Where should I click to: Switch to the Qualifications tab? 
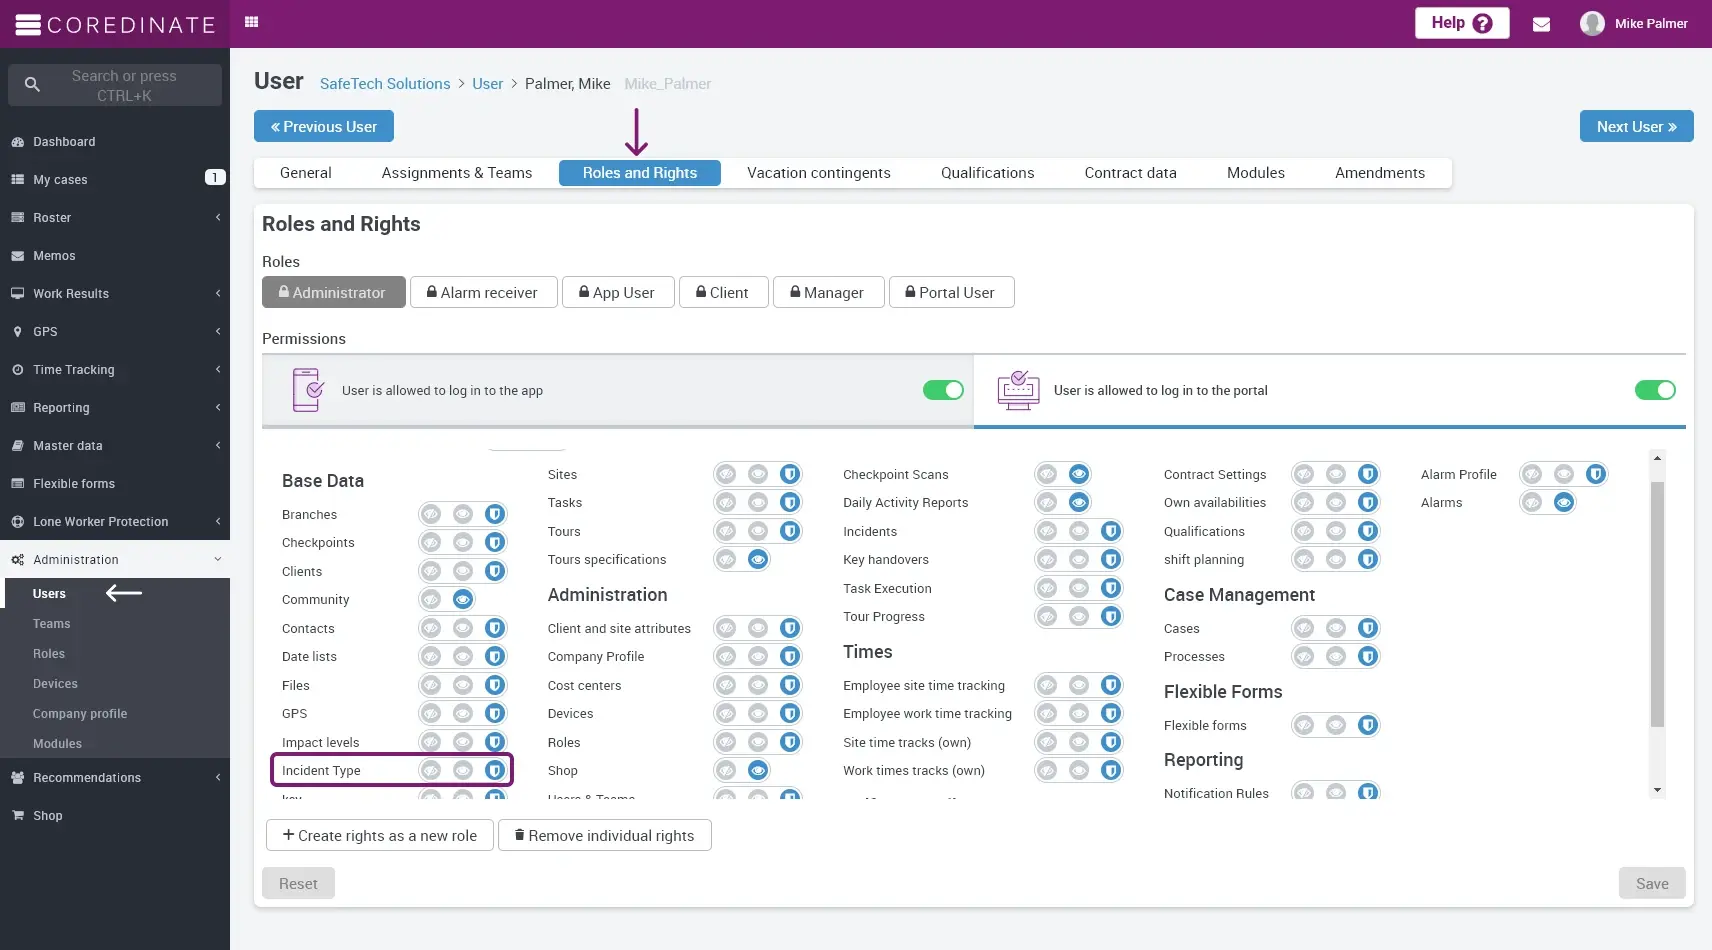tap(987, 173)
